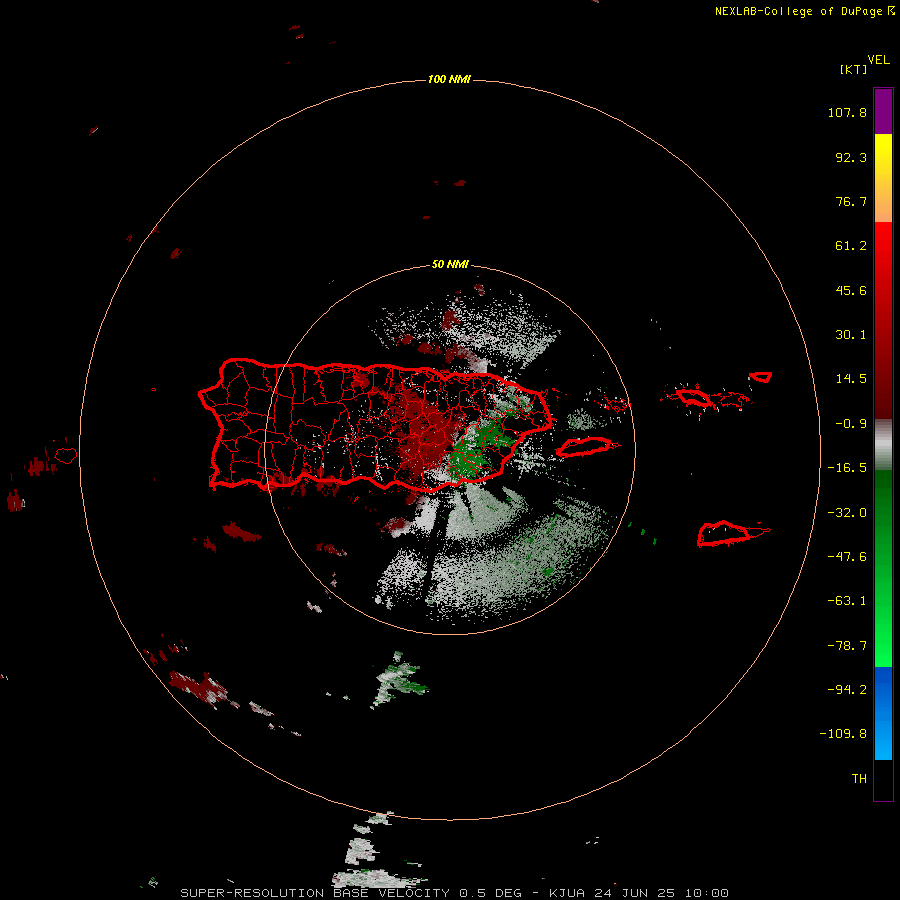
Task: Click the 107.8 value on velocity scale
Action: point(847,112)
